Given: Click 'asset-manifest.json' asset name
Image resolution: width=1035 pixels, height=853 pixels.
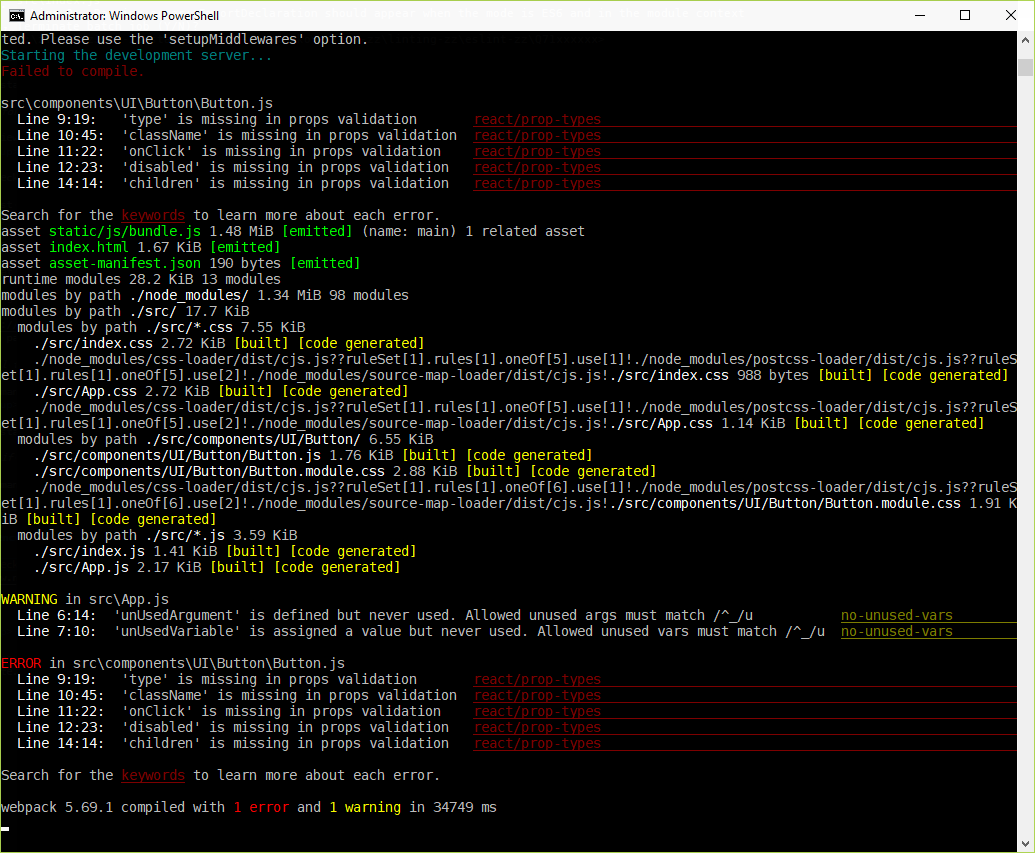Looking at the screenshot, I should (x=125, y=263).
